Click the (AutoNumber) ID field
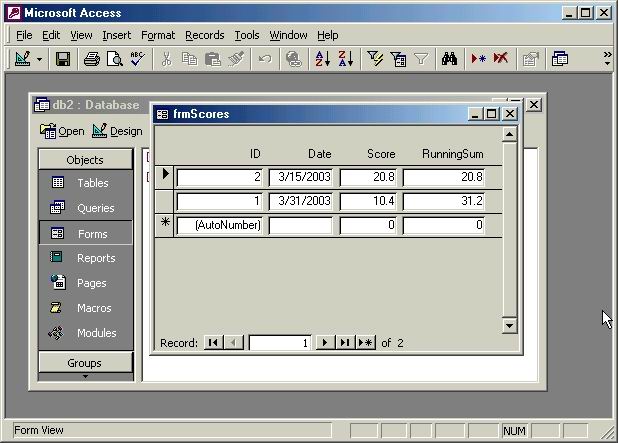Image resolution: width=618 pixels, height=443 pixels. pyautogui.click(x=219, y=225)
